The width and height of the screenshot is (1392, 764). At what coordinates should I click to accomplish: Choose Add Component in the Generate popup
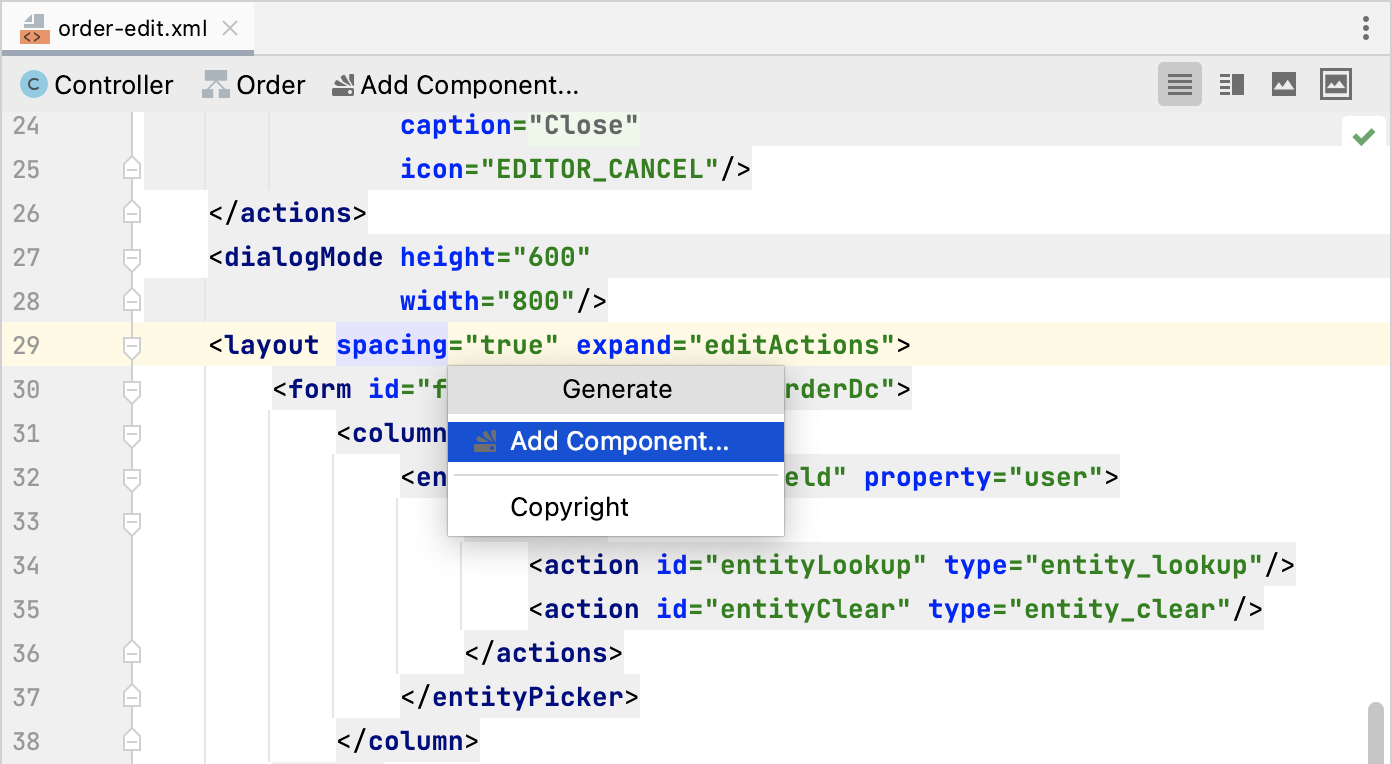616,441
